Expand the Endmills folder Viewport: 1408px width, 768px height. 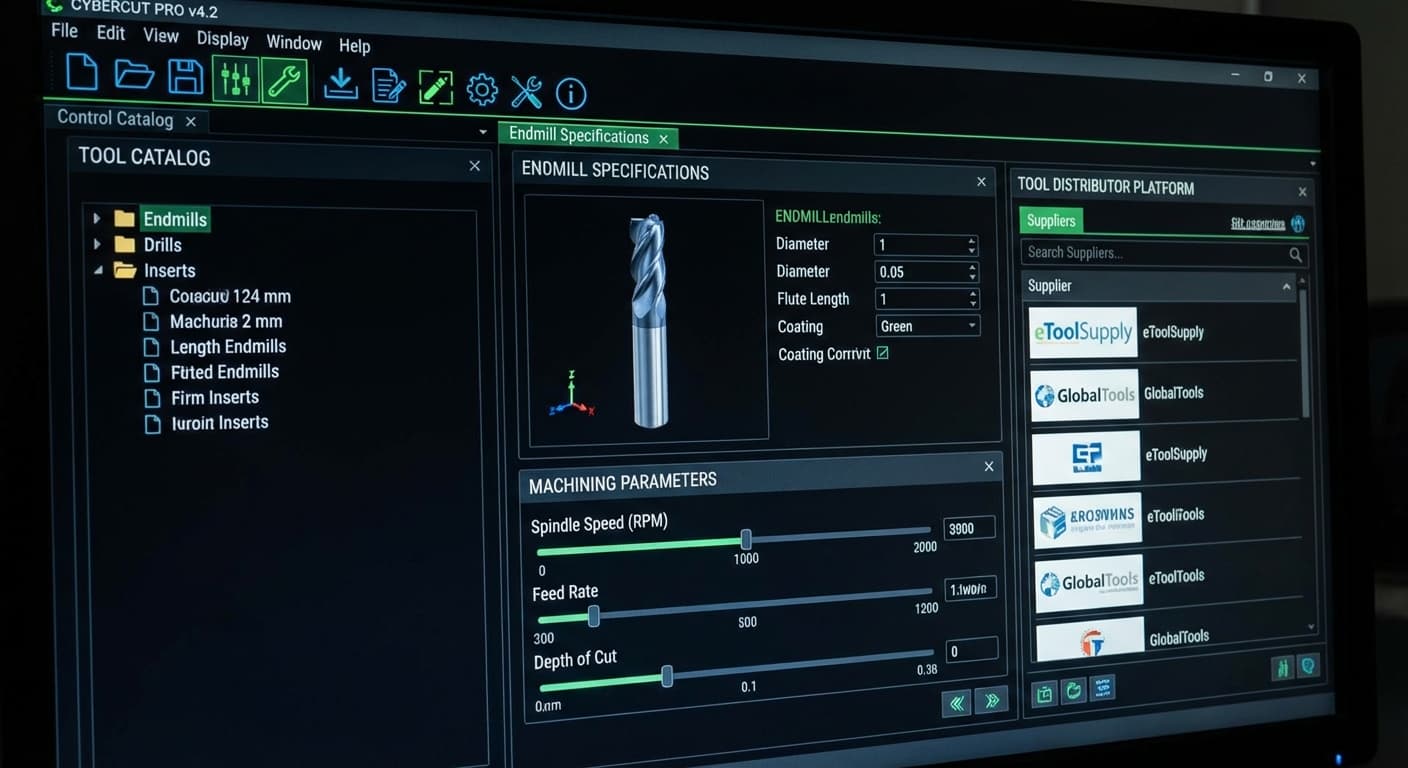pos(96,218)
